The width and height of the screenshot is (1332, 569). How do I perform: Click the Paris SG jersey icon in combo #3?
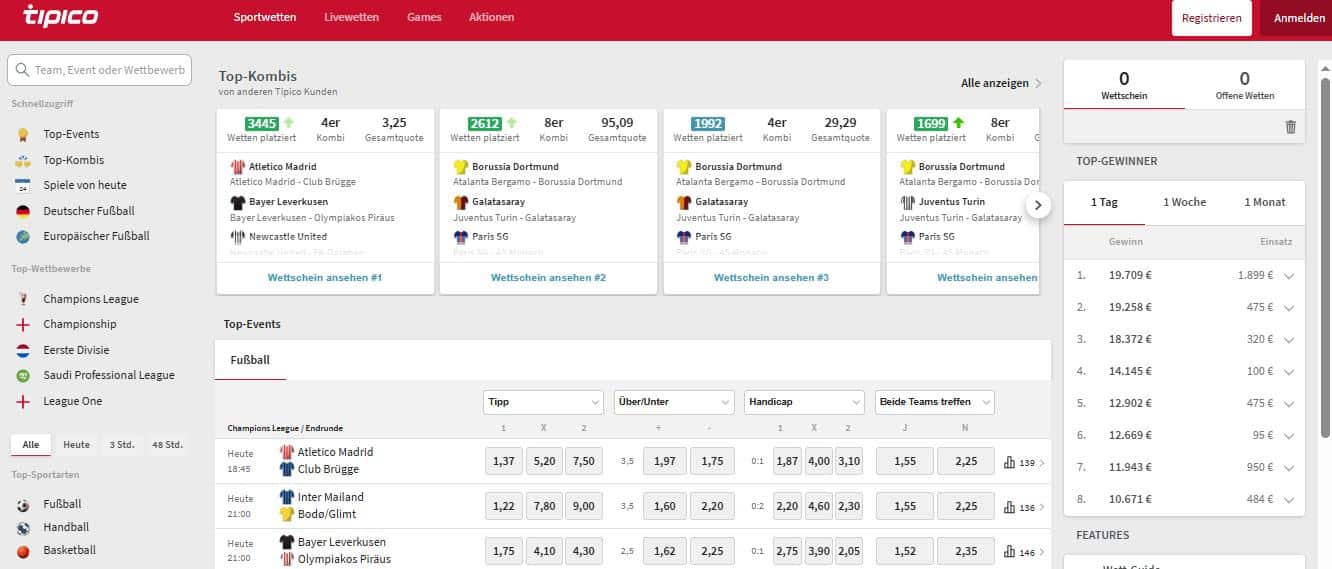(684, 237)
